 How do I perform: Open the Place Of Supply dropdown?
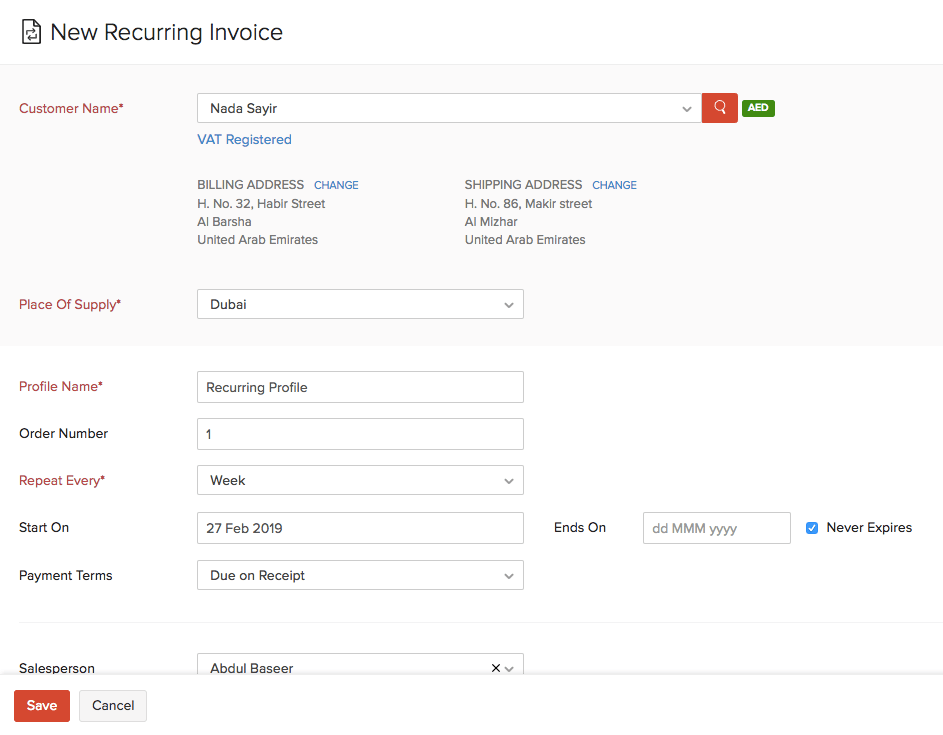coord(509,304)
